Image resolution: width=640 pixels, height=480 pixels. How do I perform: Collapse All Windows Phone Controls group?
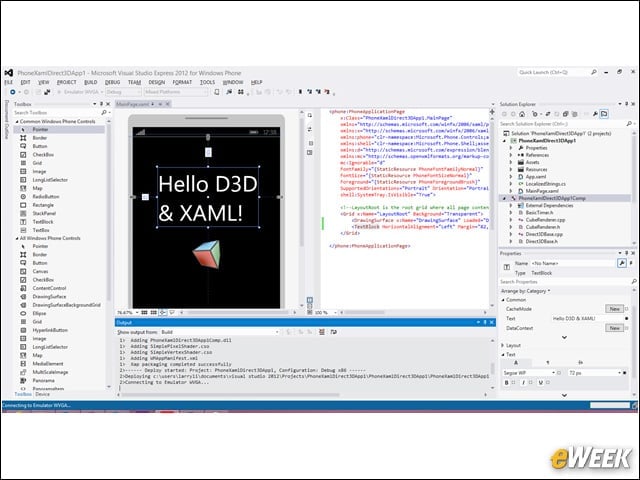[17, 238]
